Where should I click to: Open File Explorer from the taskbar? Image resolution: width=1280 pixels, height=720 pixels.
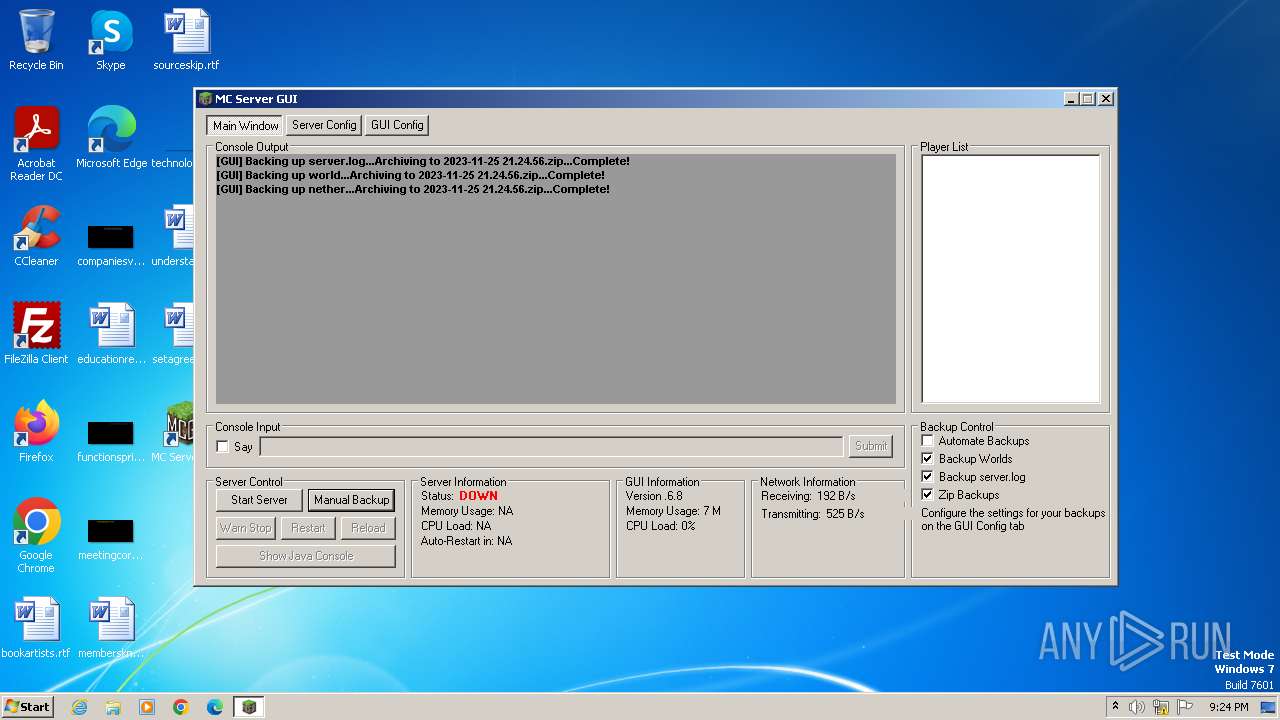(x=113, y=707)
